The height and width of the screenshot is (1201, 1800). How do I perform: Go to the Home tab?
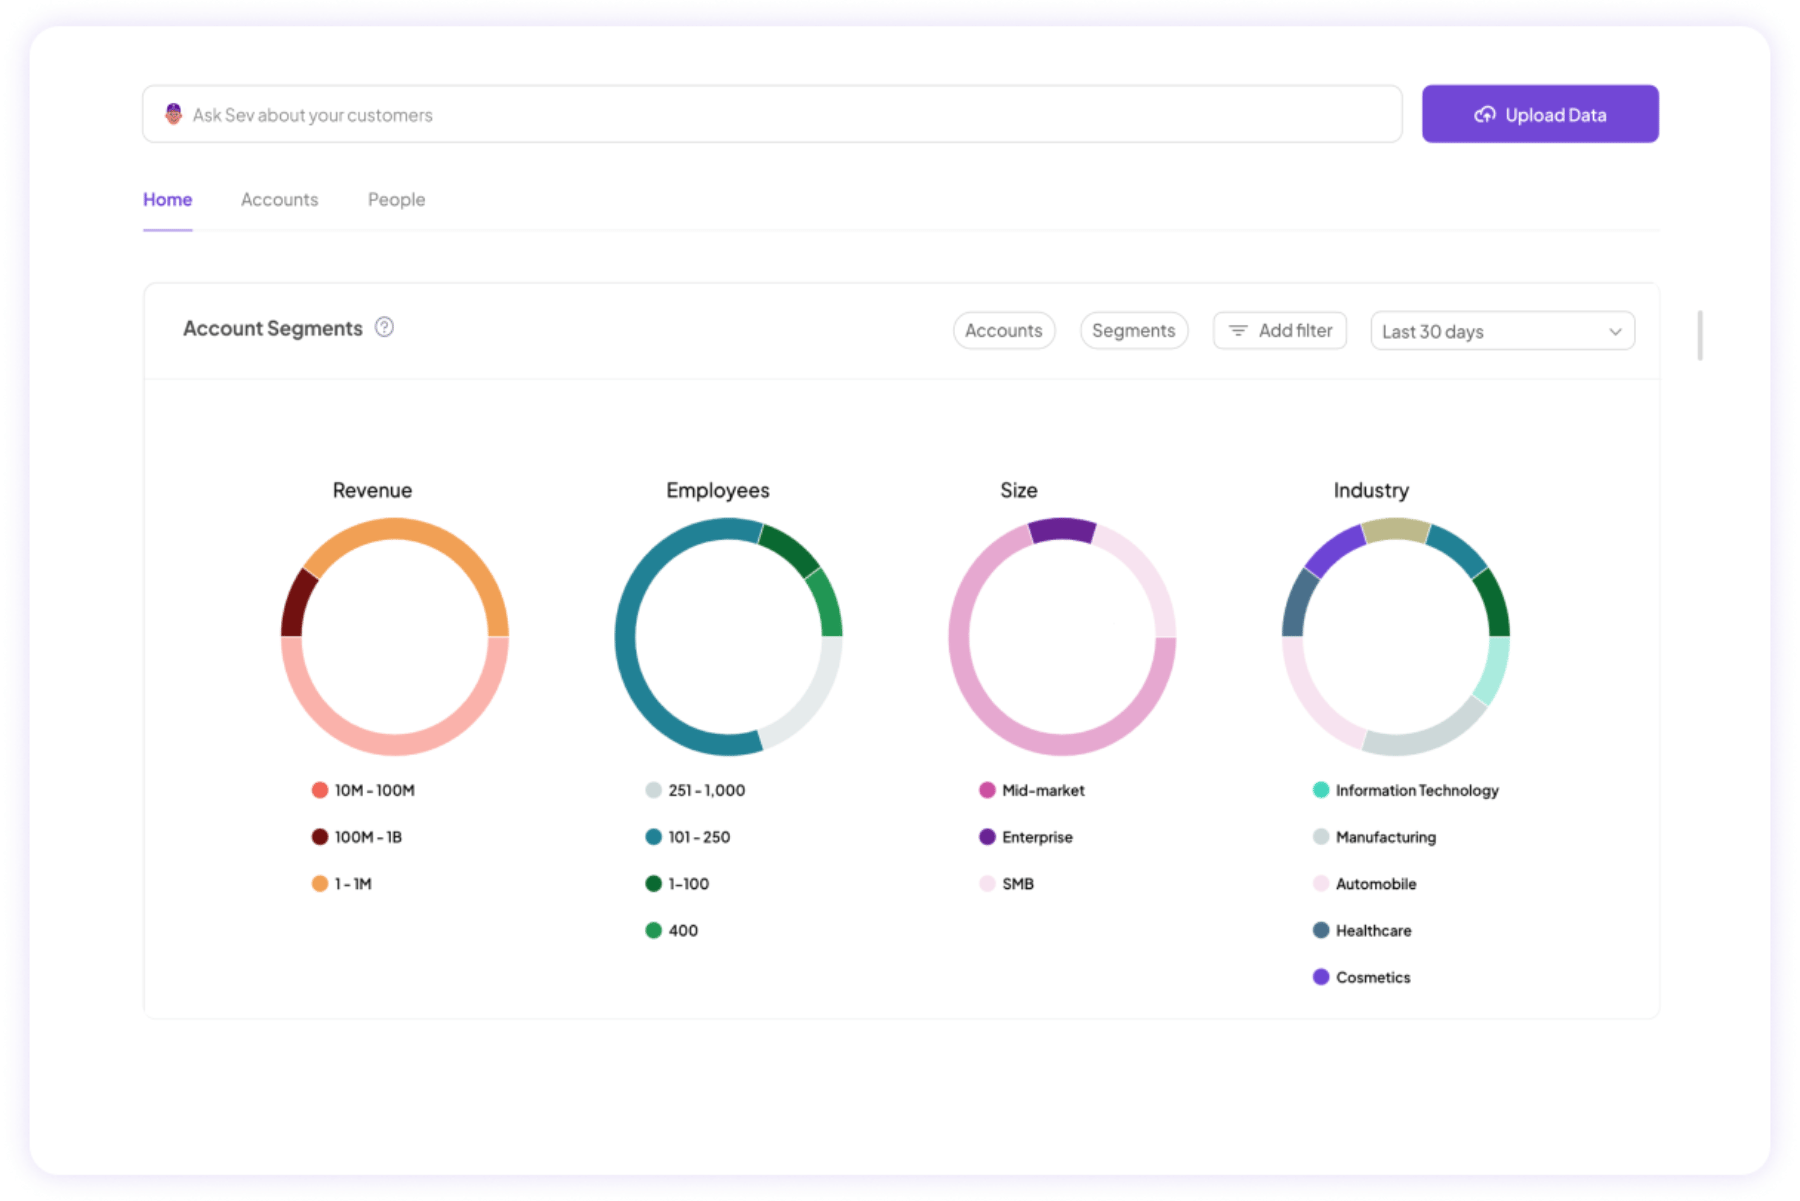[x=167, y=200]
